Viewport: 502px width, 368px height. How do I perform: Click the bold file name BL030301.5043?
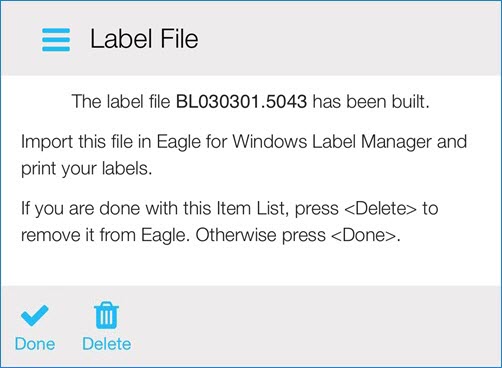[x=241, y=101]
